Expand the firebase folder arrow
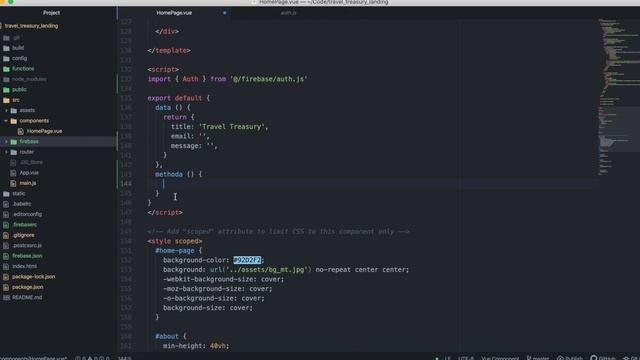 [x=6, y=142]
